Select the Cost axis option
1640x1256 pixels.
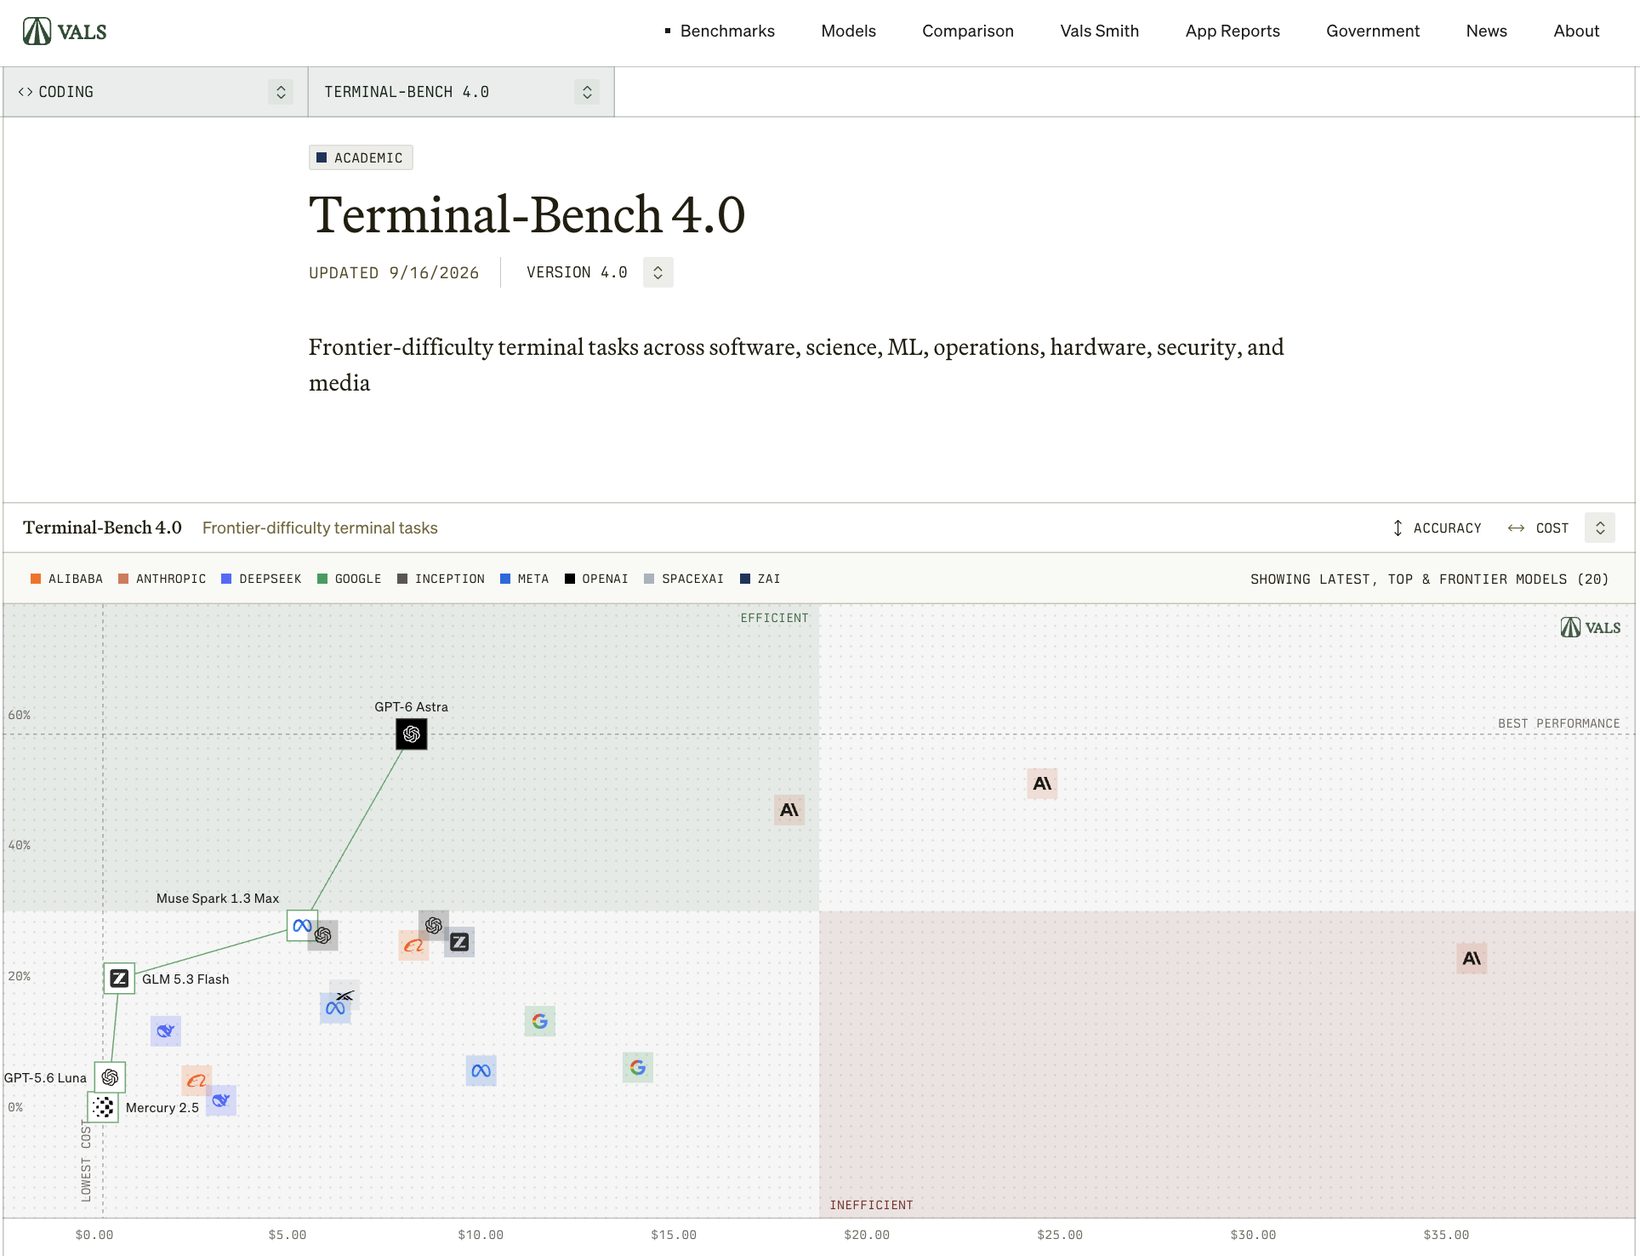click(x=1538, y=528)
